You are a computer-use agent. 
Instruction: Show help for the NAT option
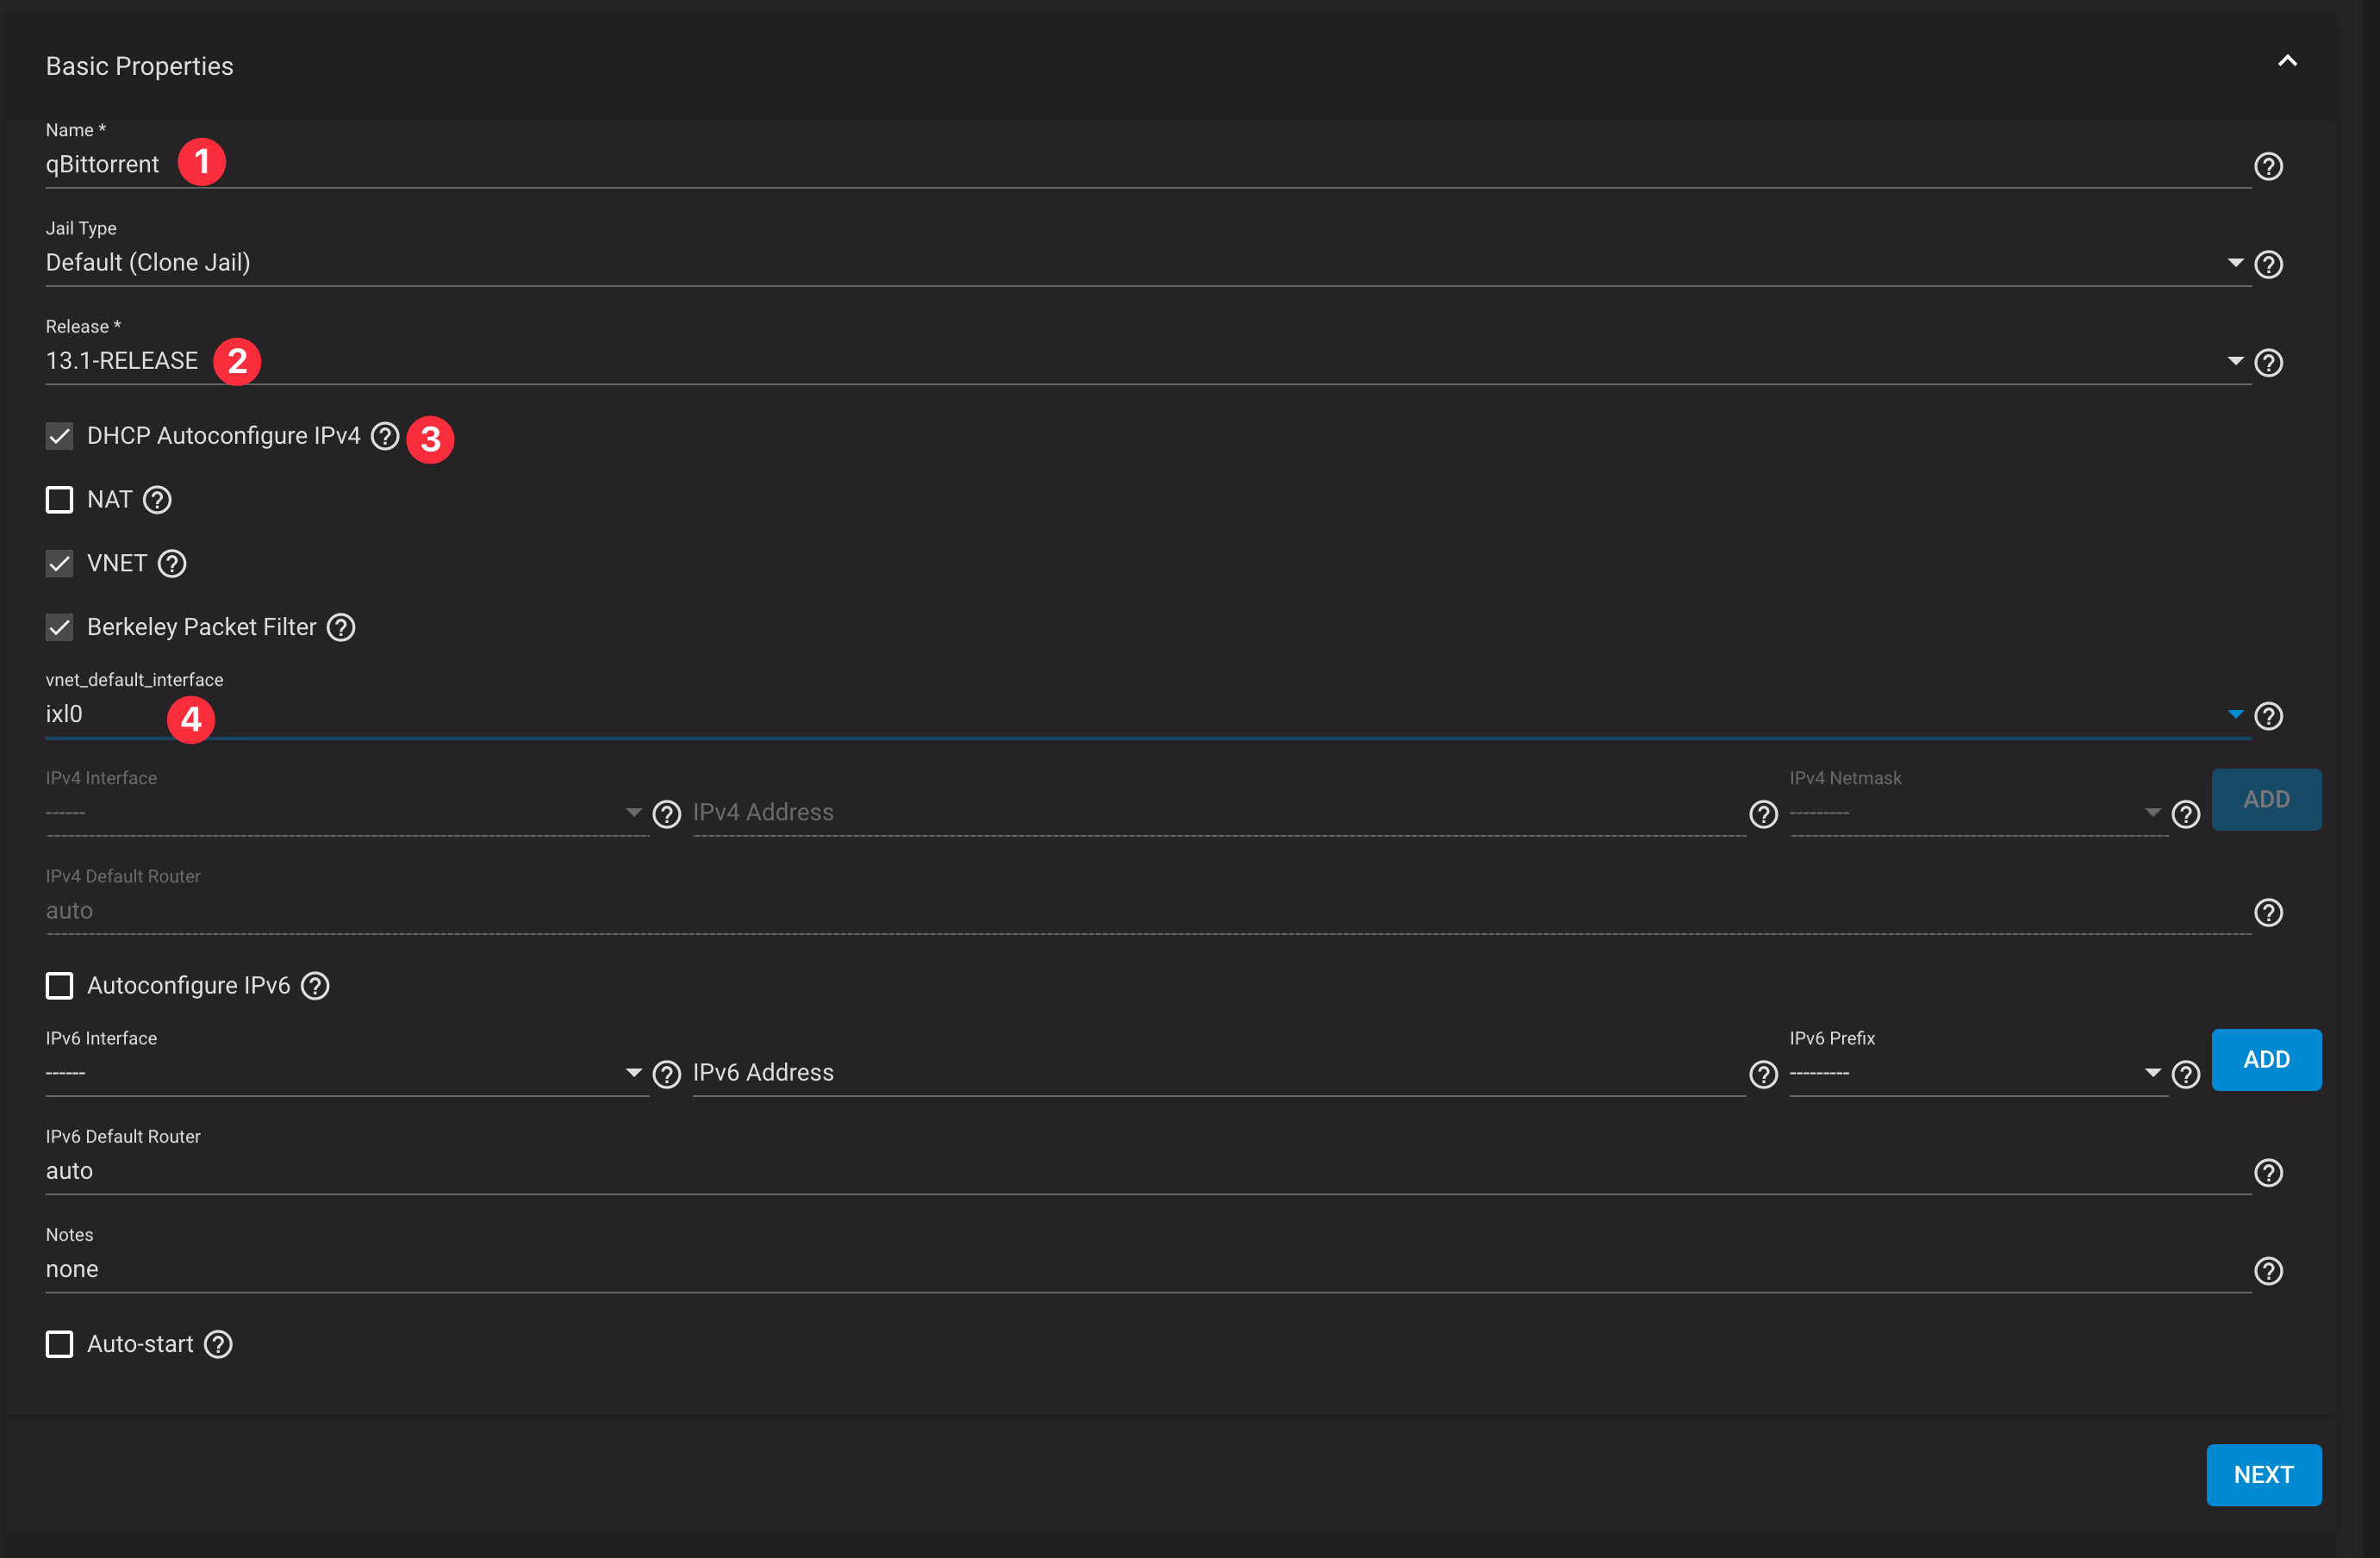click(x=157, y=500)
